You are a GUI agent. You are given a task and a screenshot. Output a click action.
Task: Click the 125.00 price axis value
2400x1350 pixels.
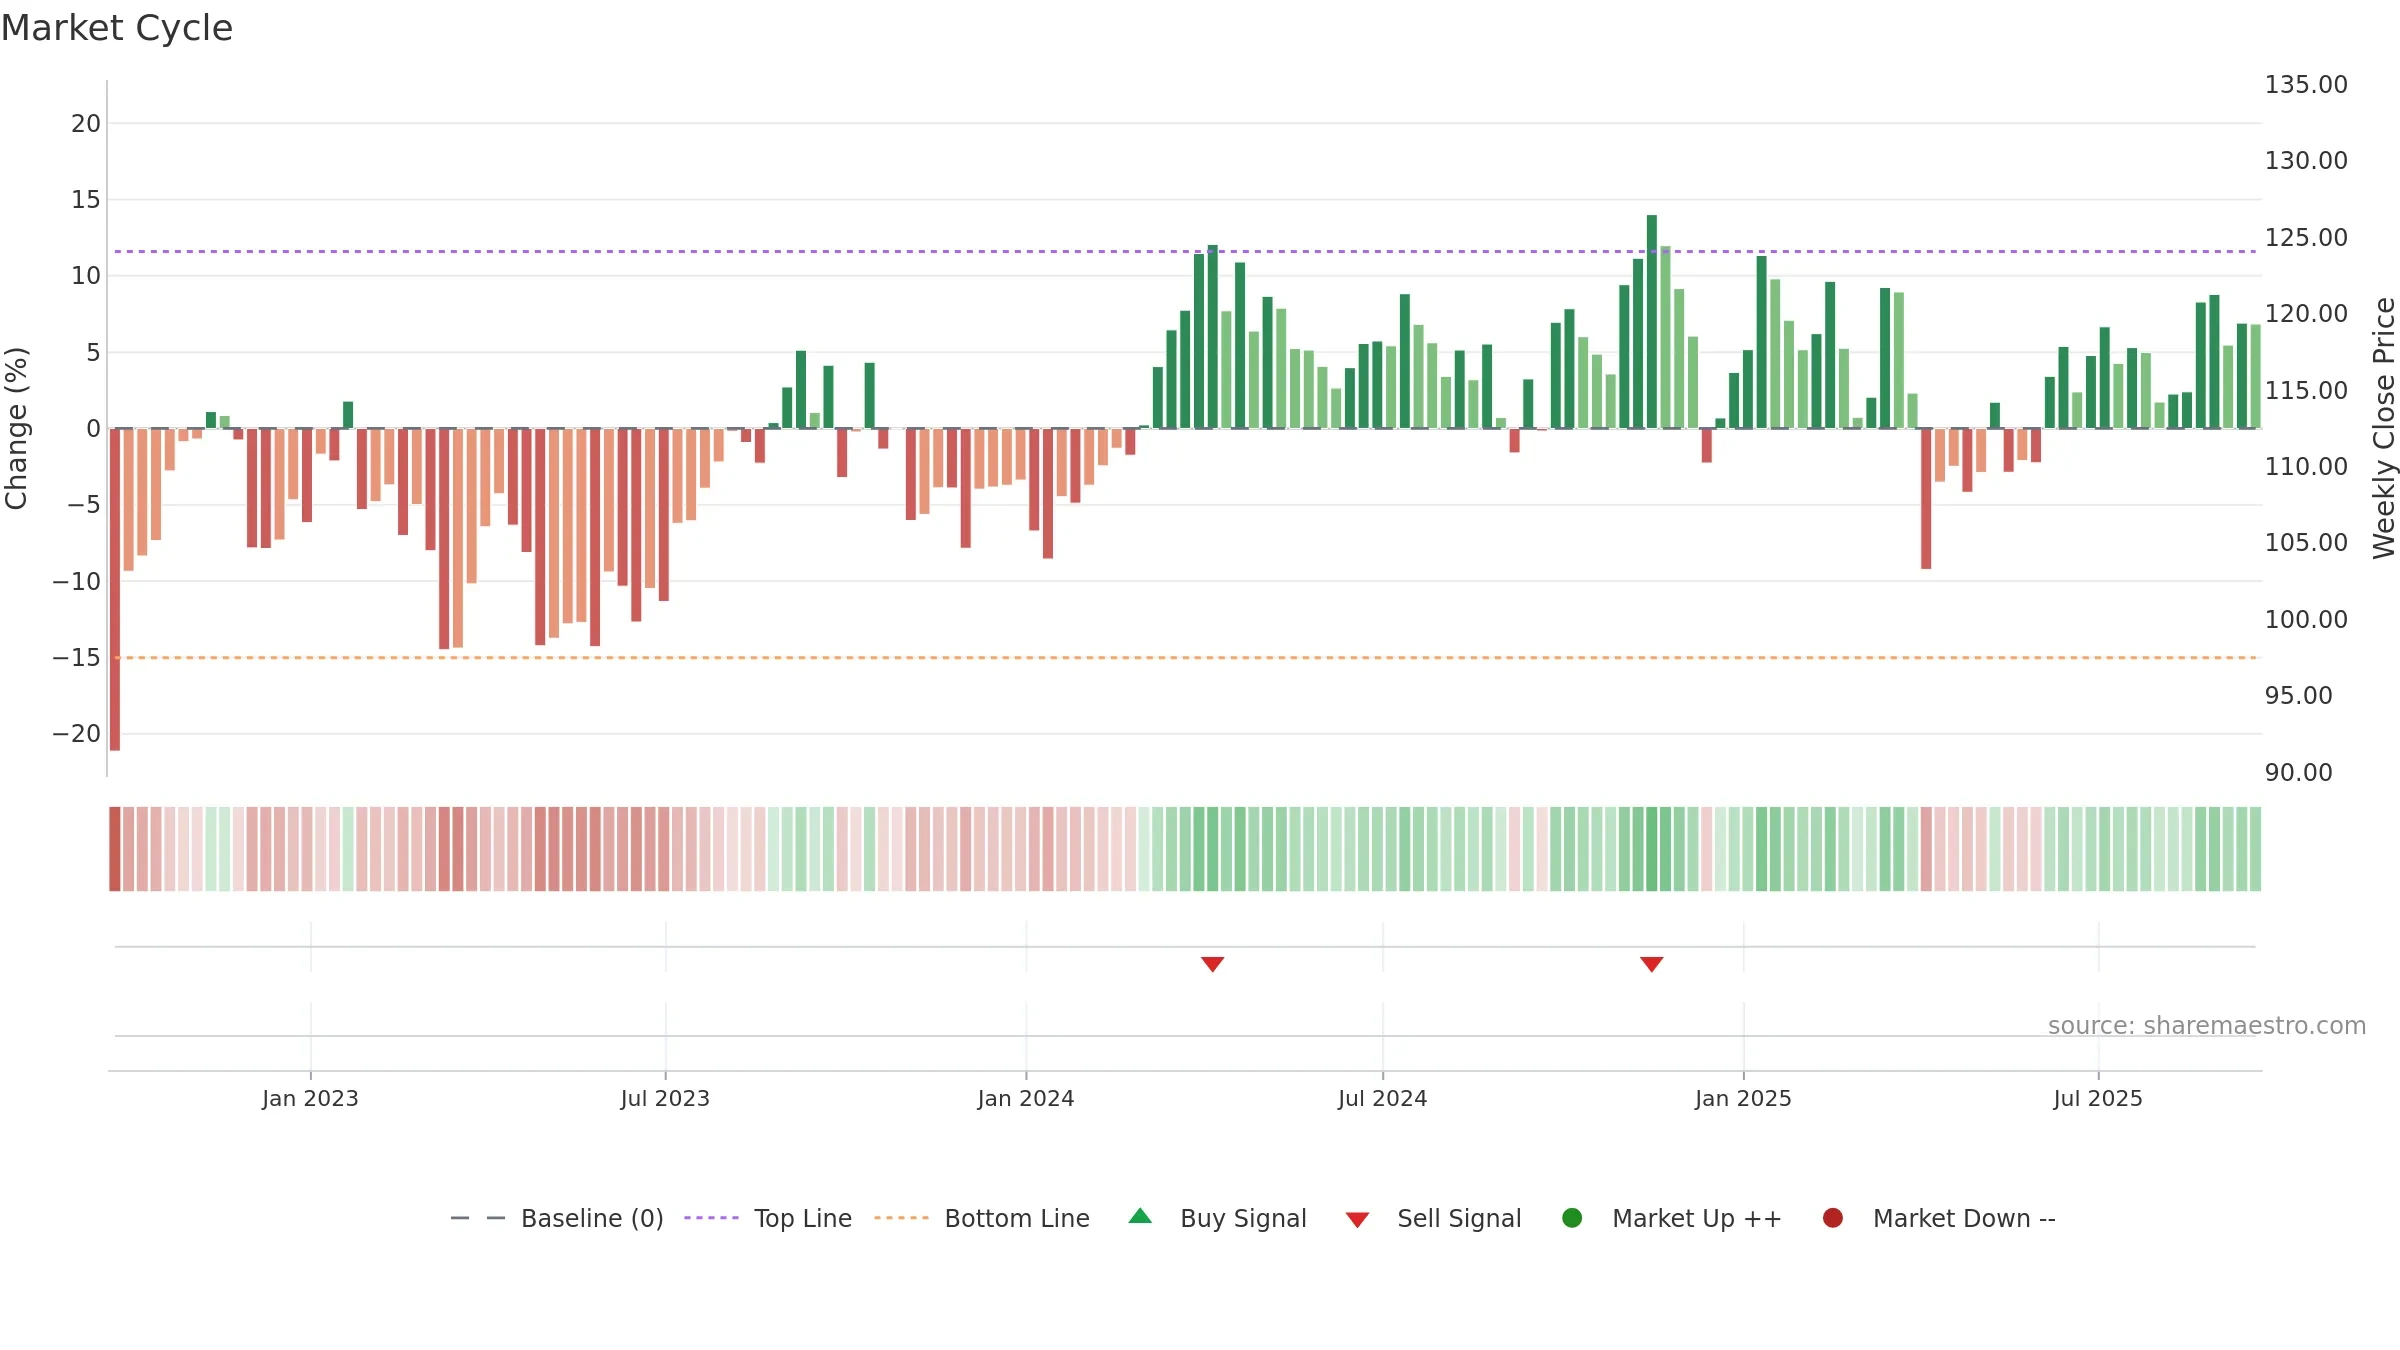[x=2306, y=237]
